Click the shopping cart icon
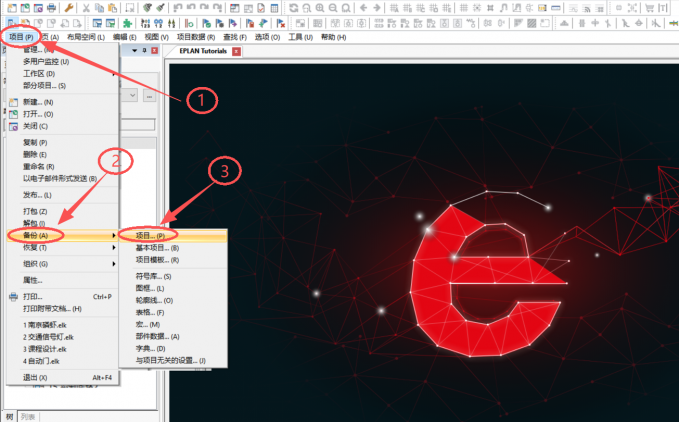Screen dimensions: 679x422 point(650,8)
